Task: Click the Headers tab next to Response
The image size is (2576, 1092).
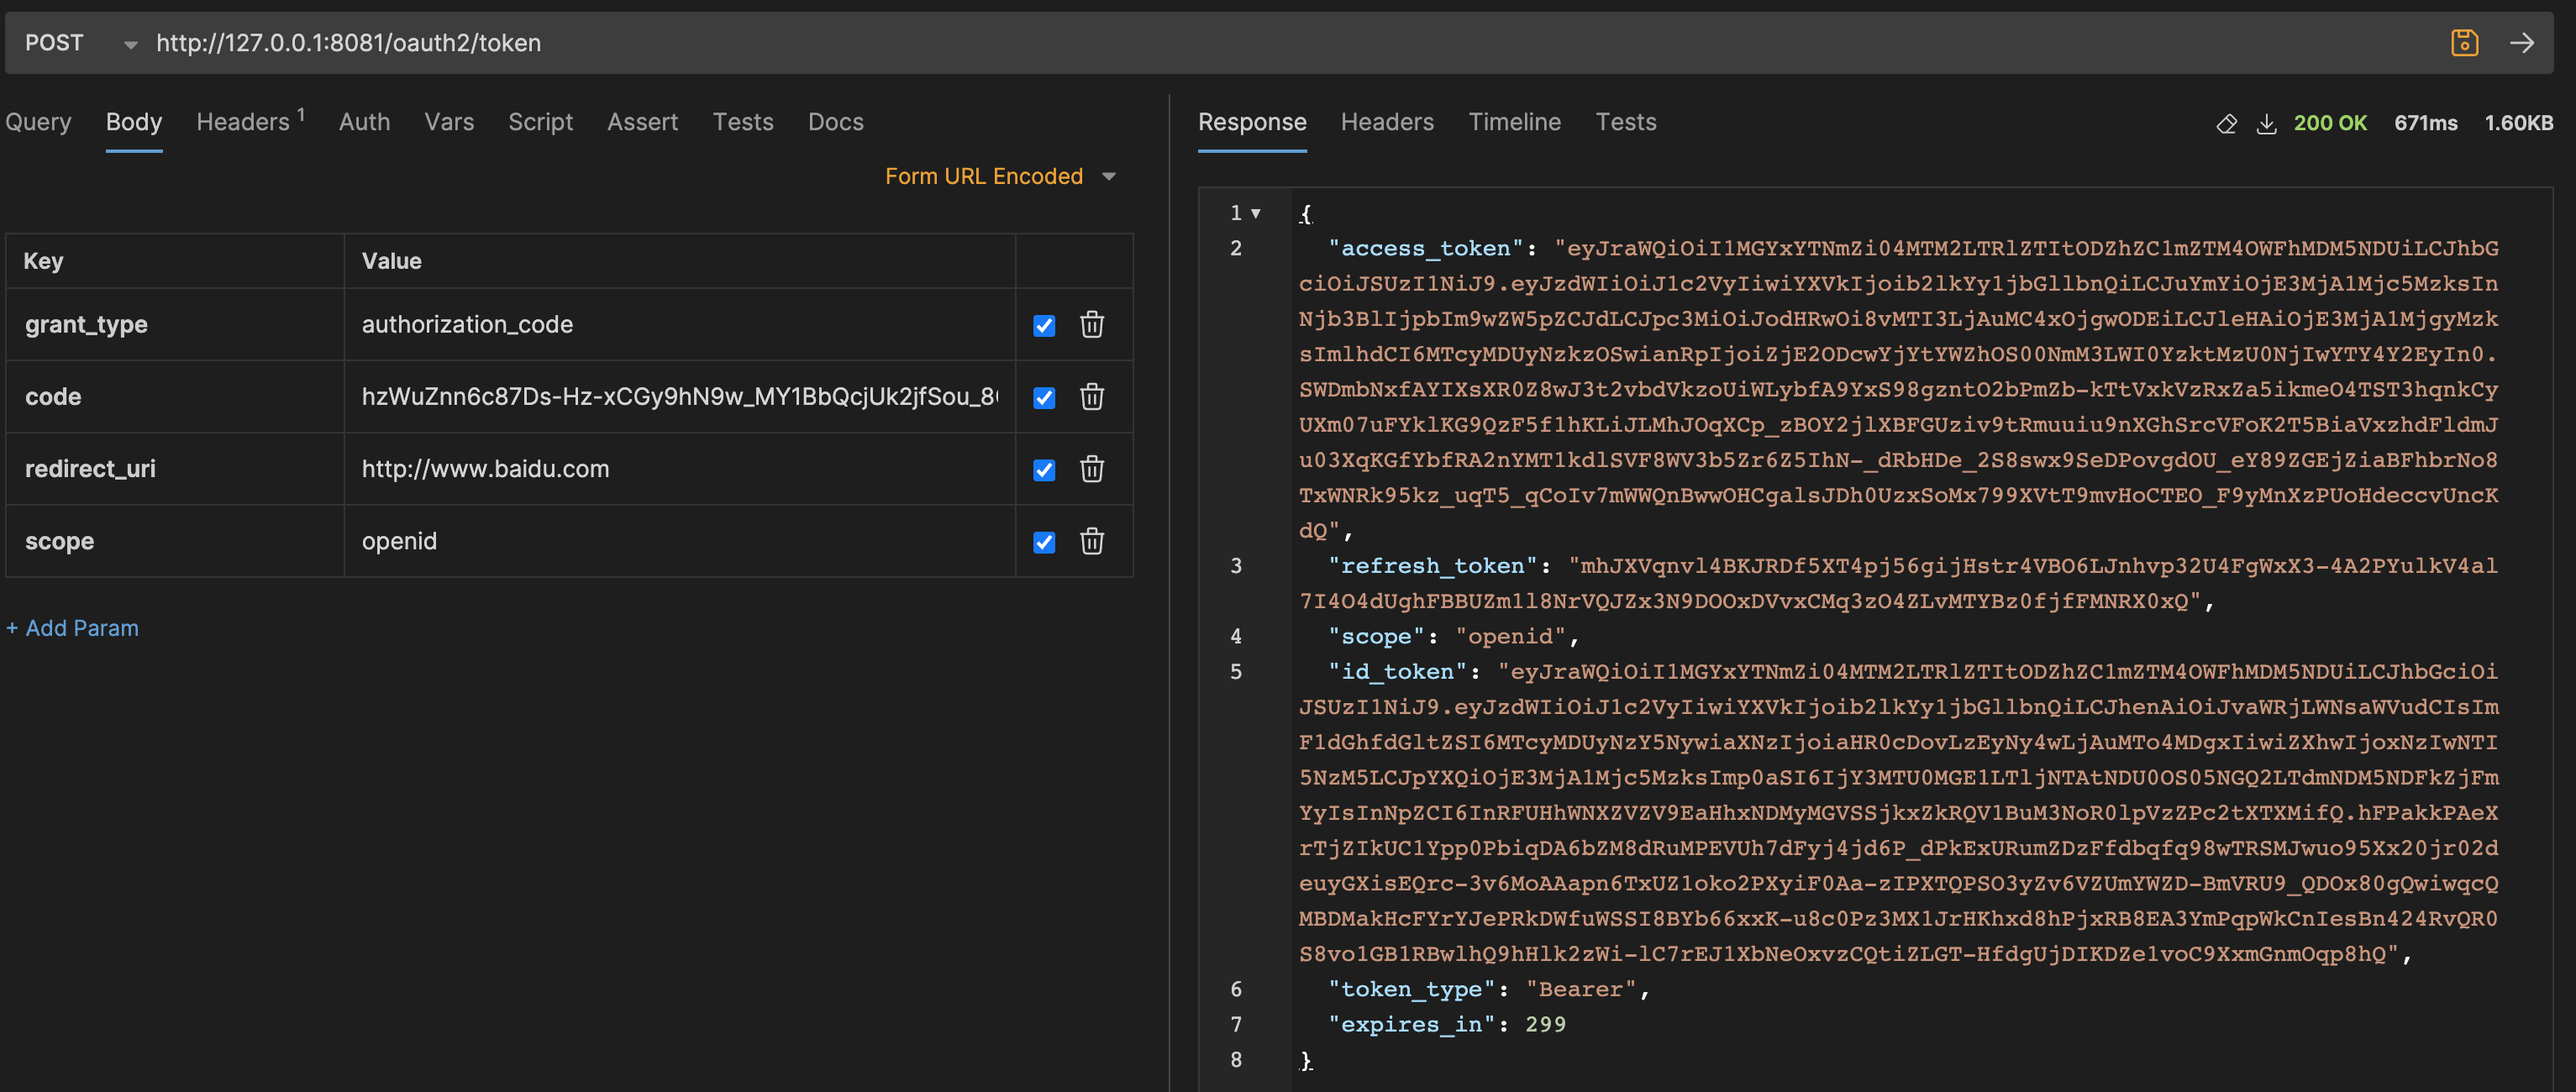Action: (1388, 120)
